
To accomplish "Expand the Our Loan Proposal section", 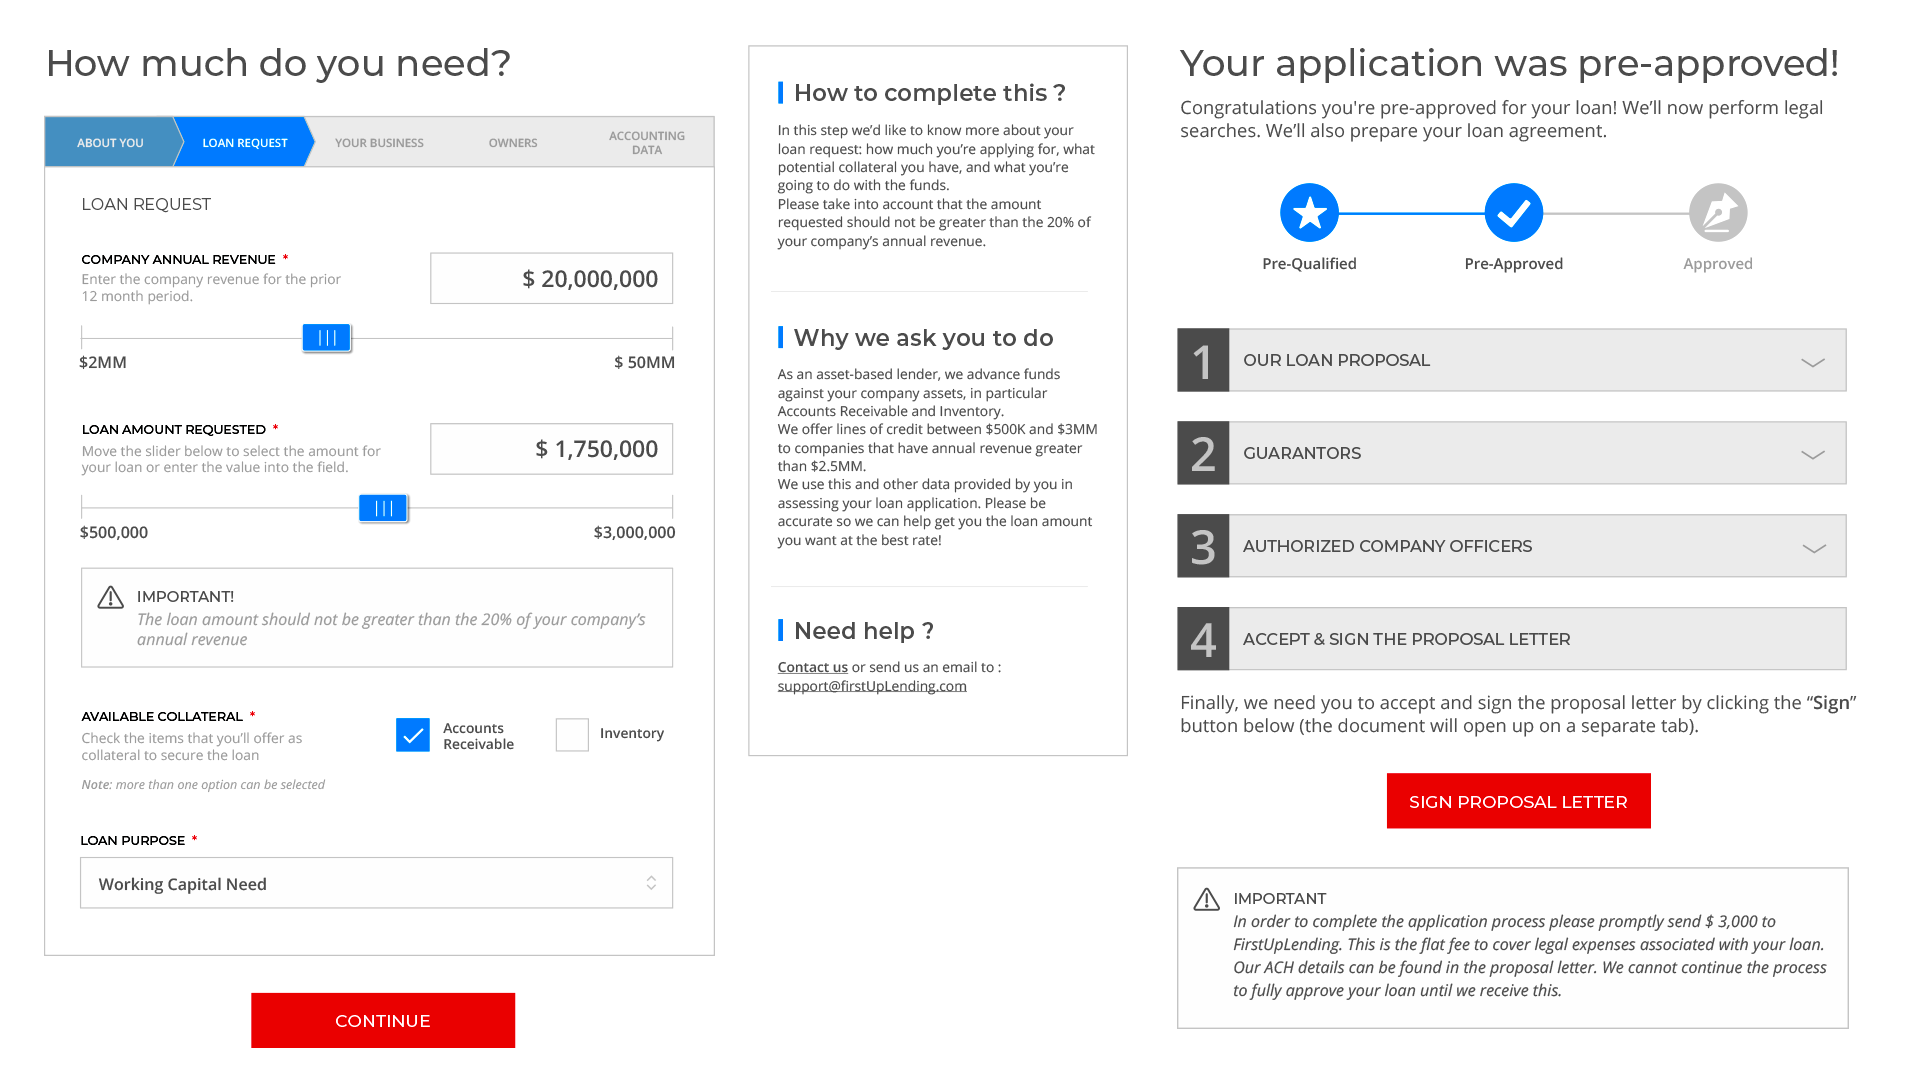I will click(1812, 362).
